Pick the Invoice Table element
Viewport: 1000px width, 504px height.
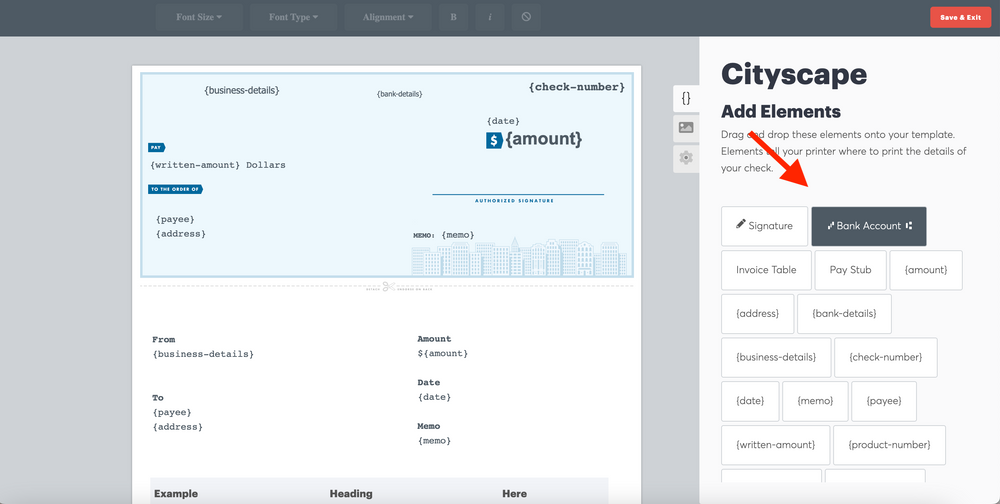pyautogui.click(x=766, y=270)
